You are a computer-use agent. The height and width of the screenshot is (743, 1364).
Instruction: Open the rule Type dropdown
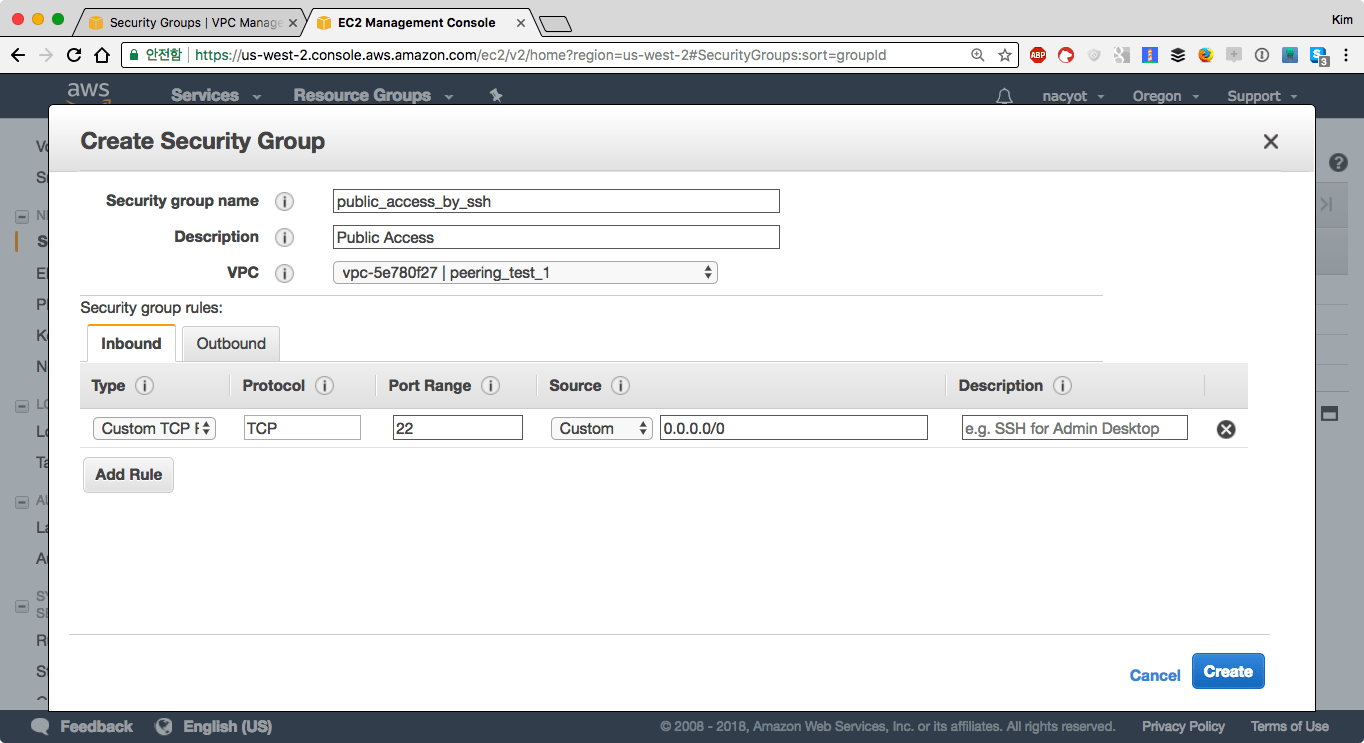pos(154,428)
